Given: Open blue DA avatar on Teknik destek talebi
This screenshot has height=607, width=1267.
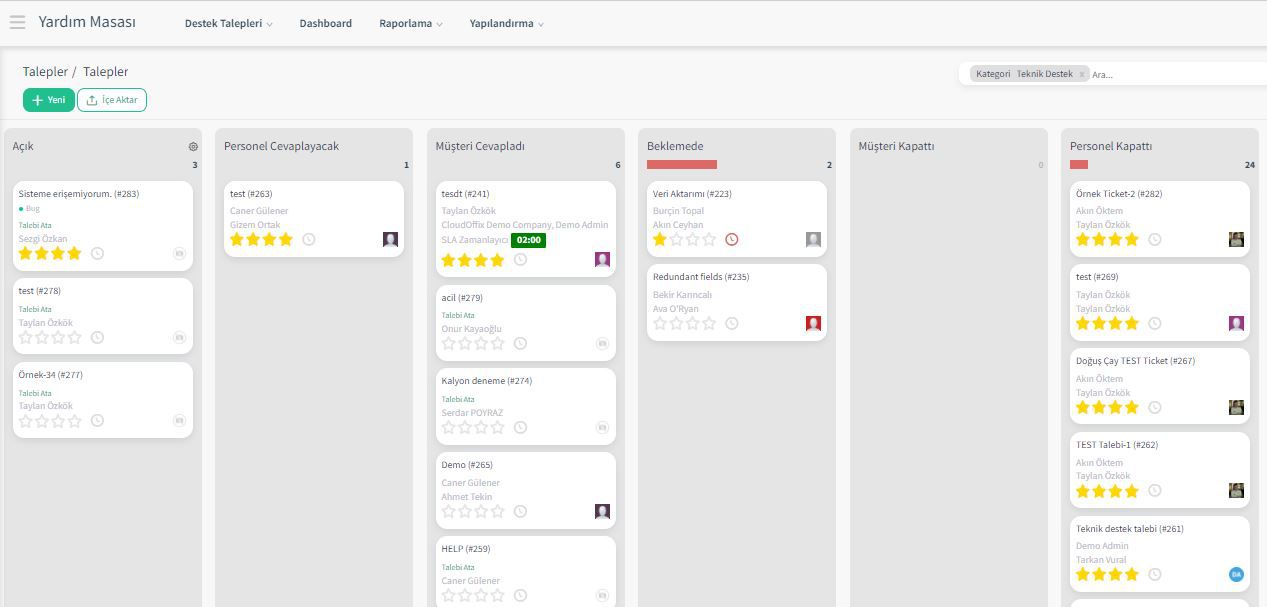Looking at the screenshot, I should point(1236,574).
